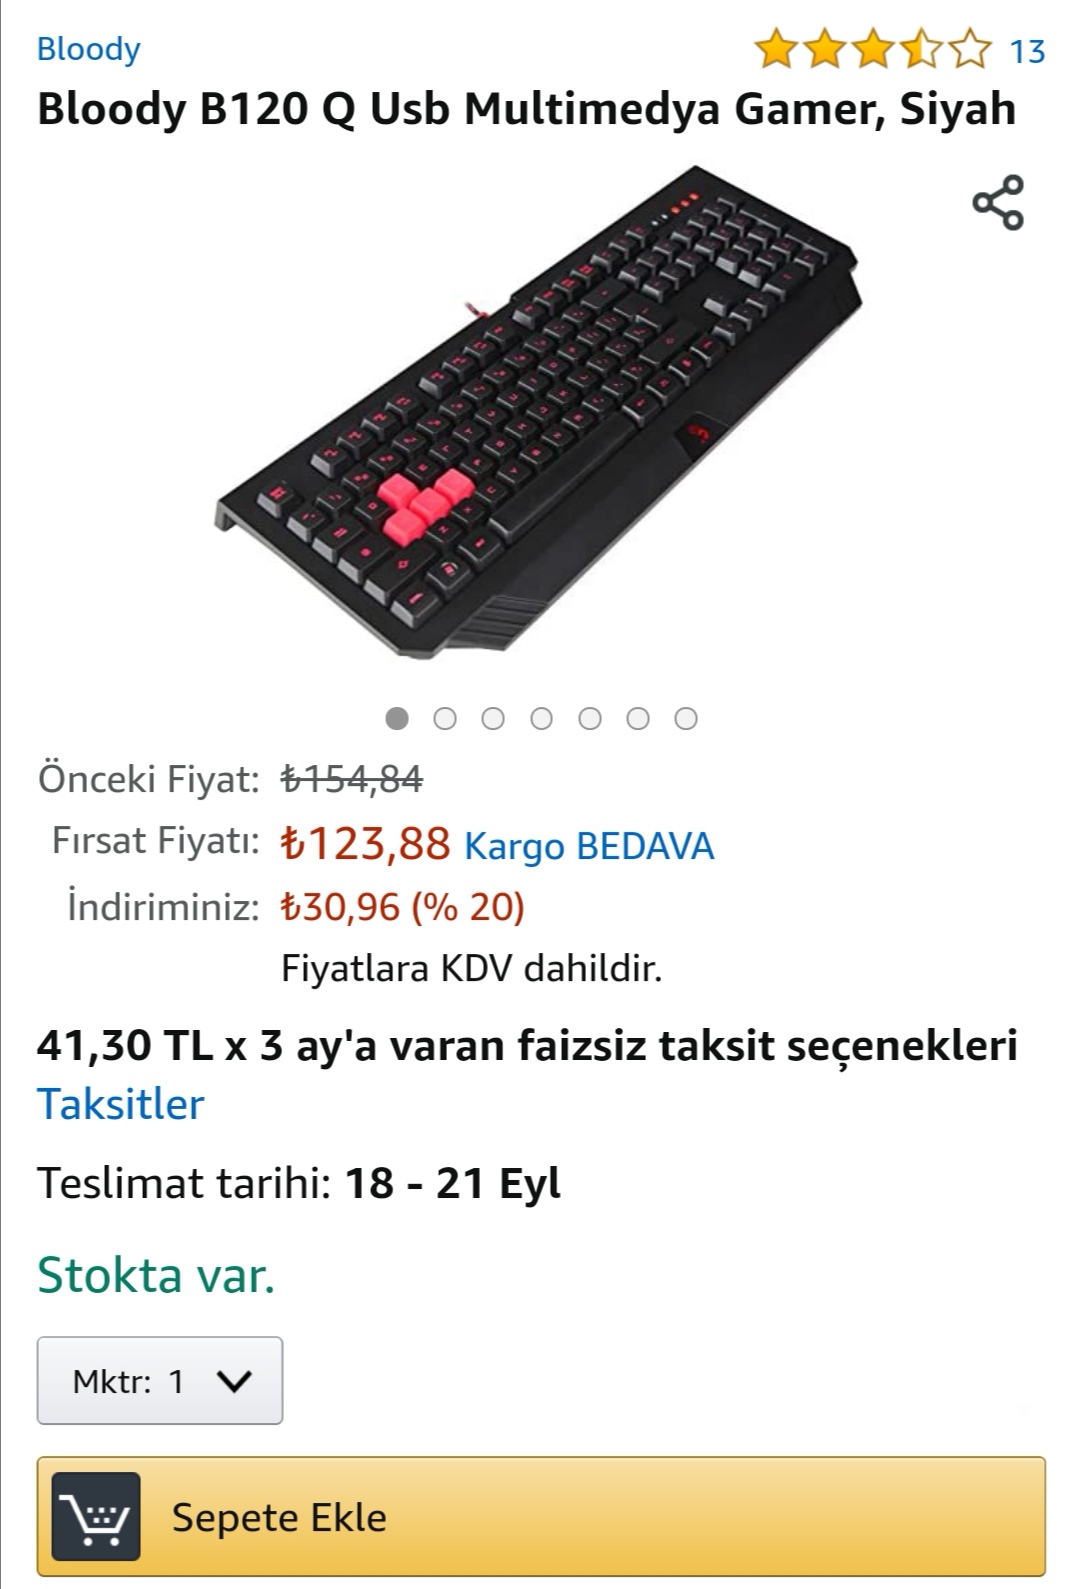Select the second image carousel dot
This screenshot has width=1080, height=1589.
click(x=445, y=718)
